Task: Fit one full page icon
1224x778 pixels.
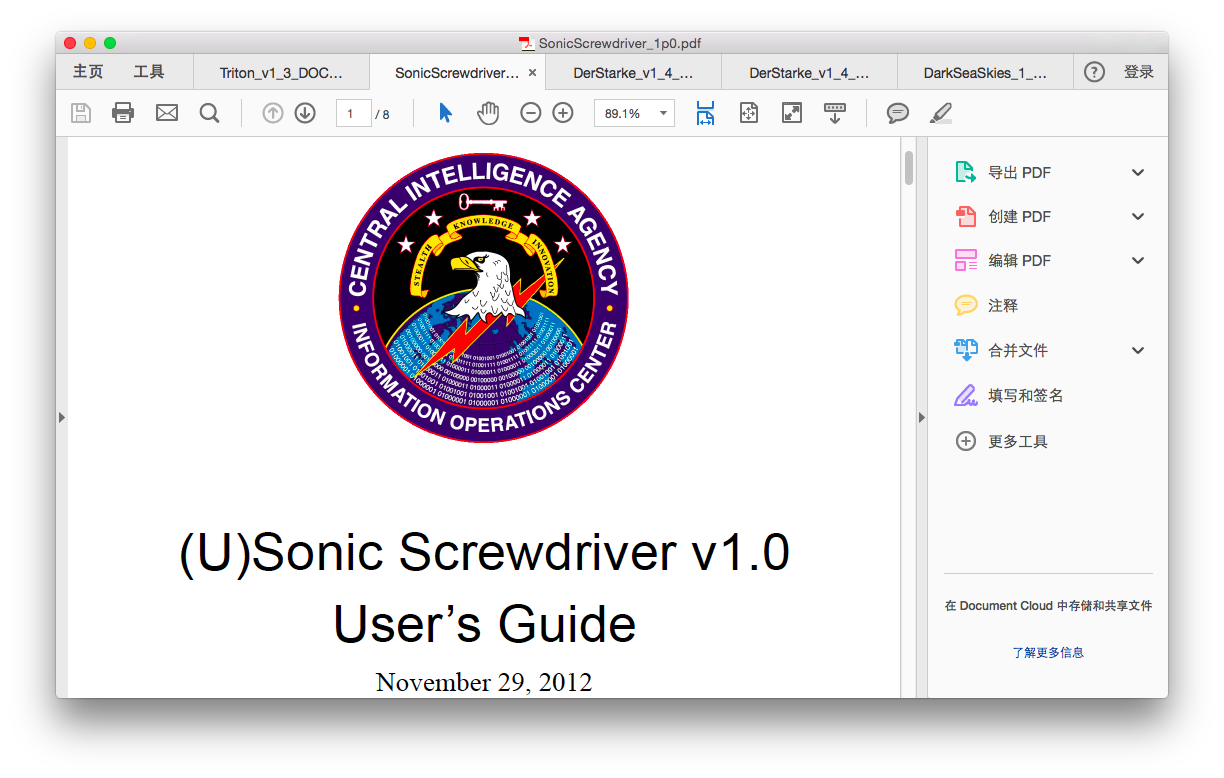Action: click(749, 113)
